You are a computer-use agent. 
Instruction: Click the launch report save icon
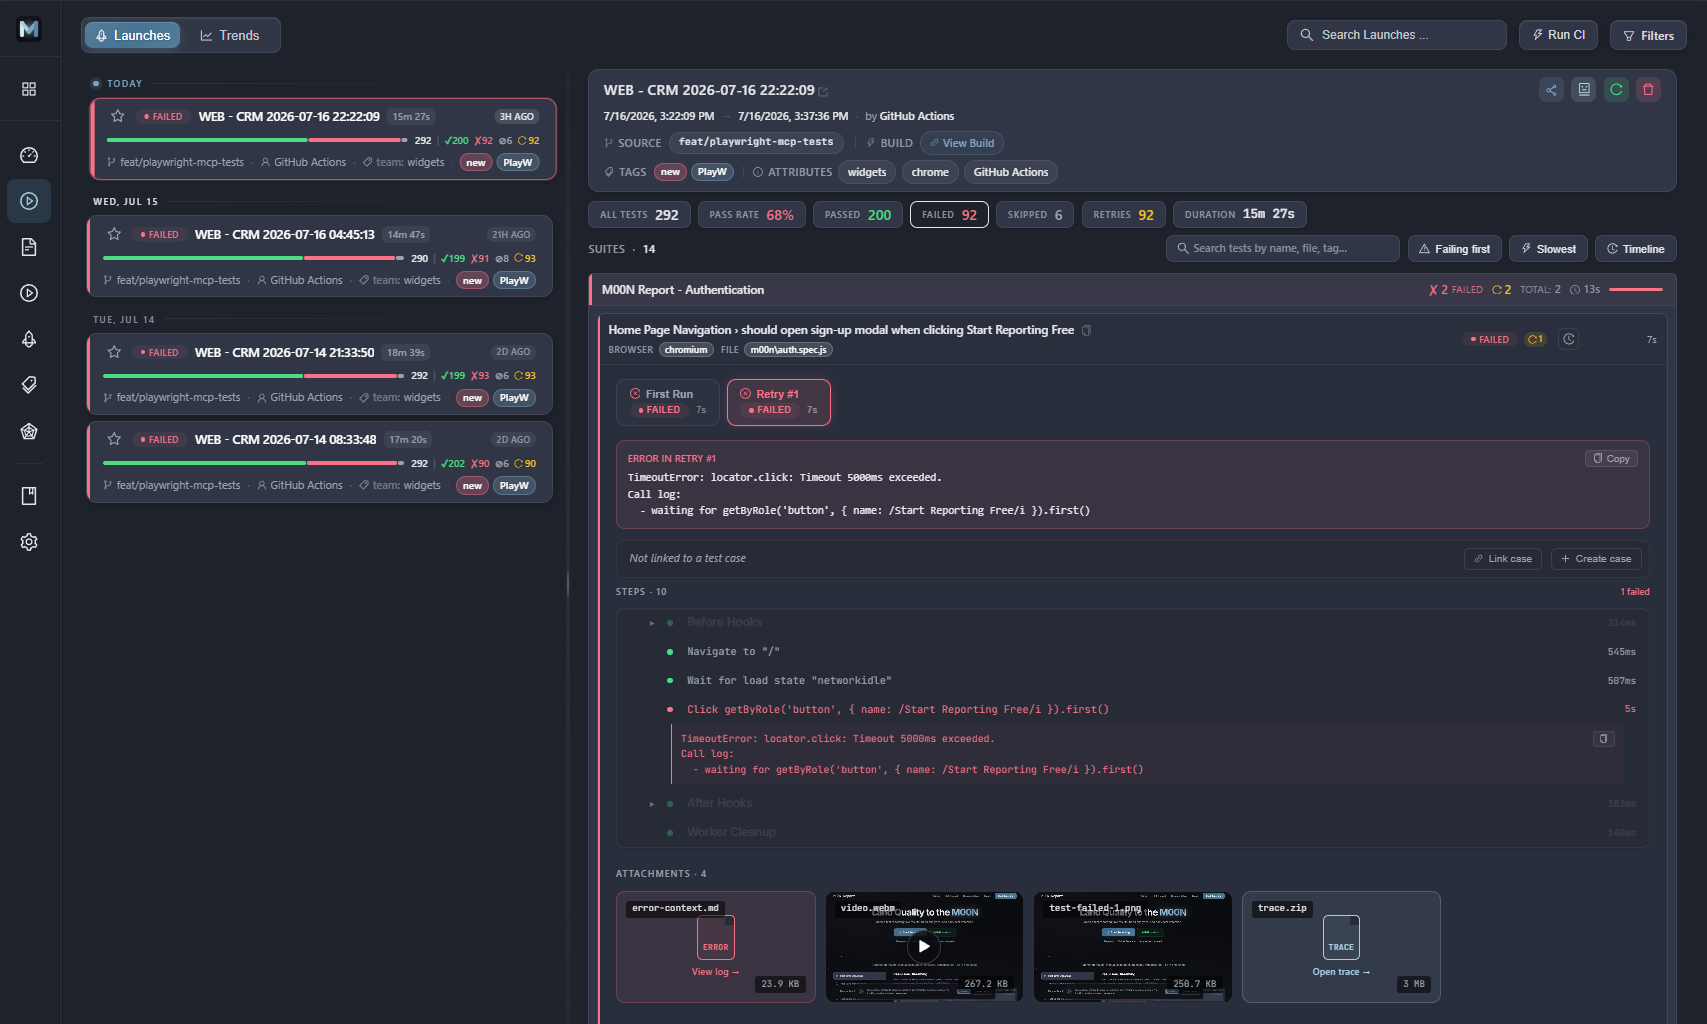pos(1584,90)
